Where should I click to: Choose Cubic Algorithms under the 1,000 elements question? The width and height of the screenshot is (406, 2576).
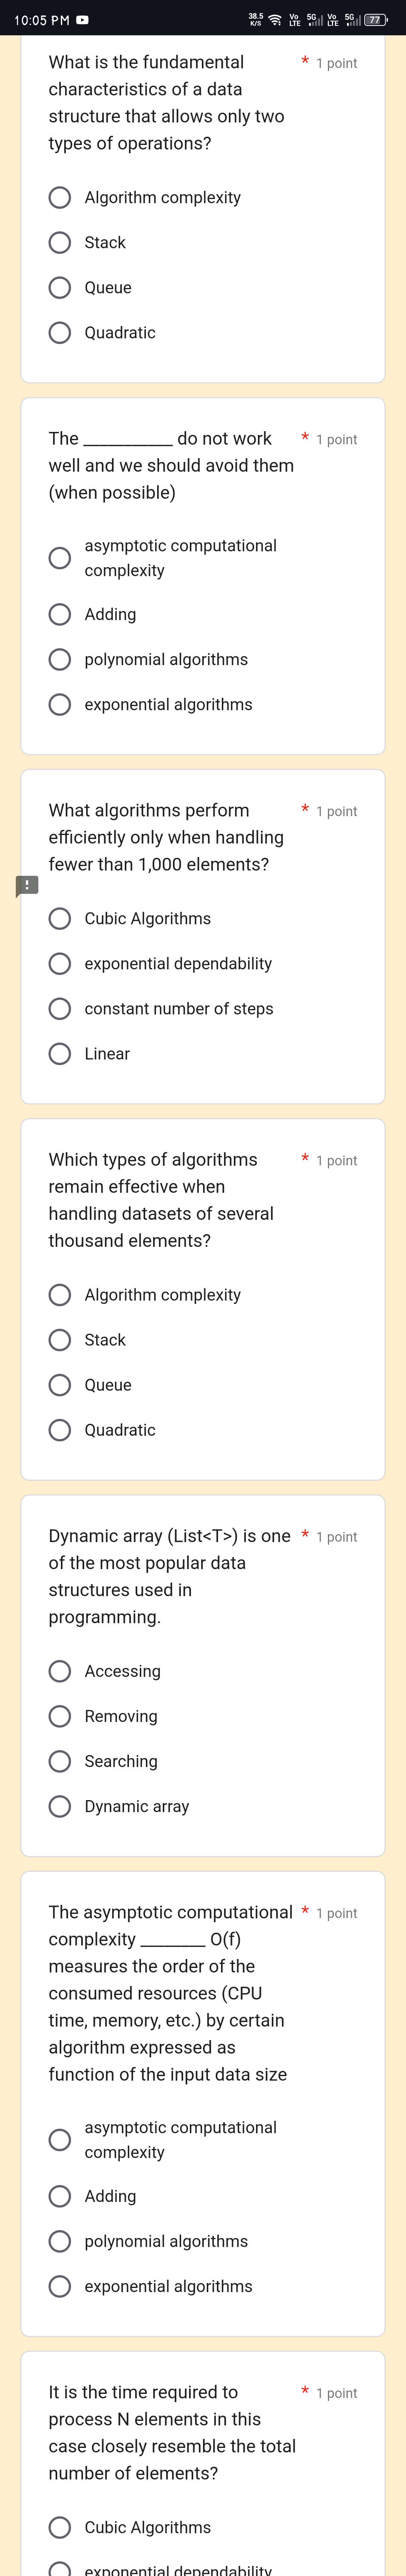click(x=61, y=918)
